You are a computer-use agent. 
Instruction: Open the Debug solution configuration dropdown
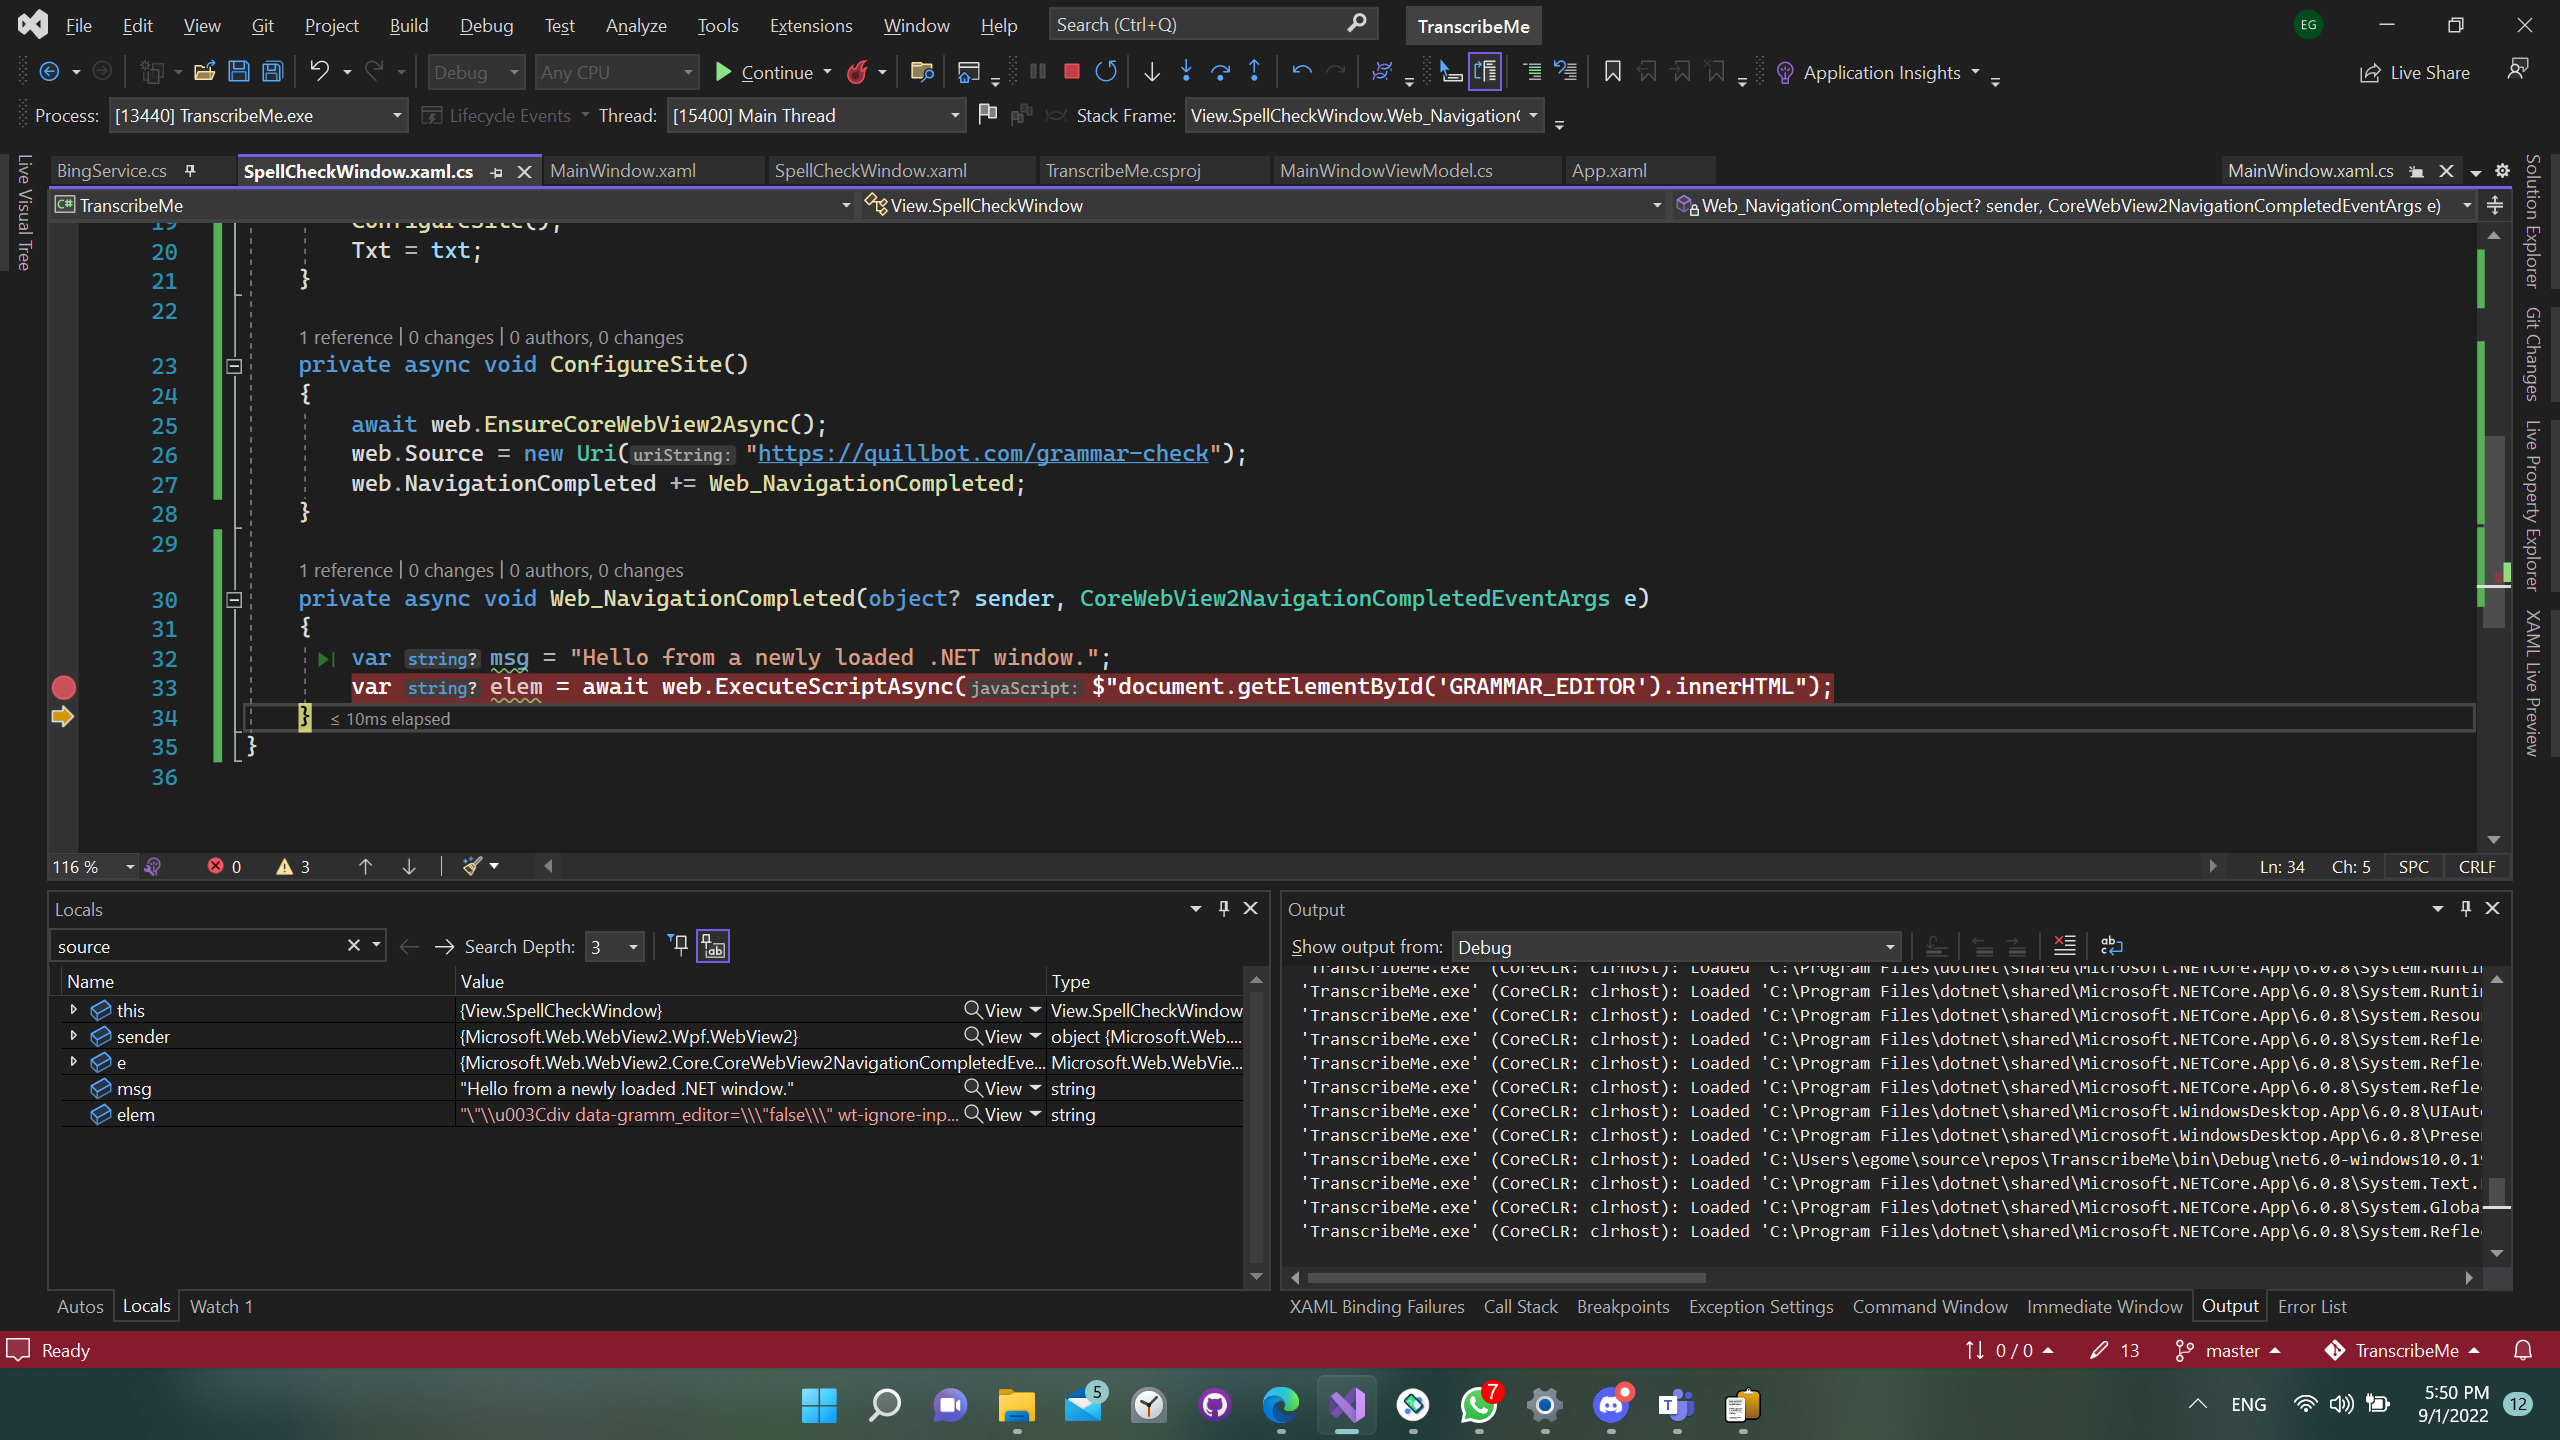pos(475,71)
